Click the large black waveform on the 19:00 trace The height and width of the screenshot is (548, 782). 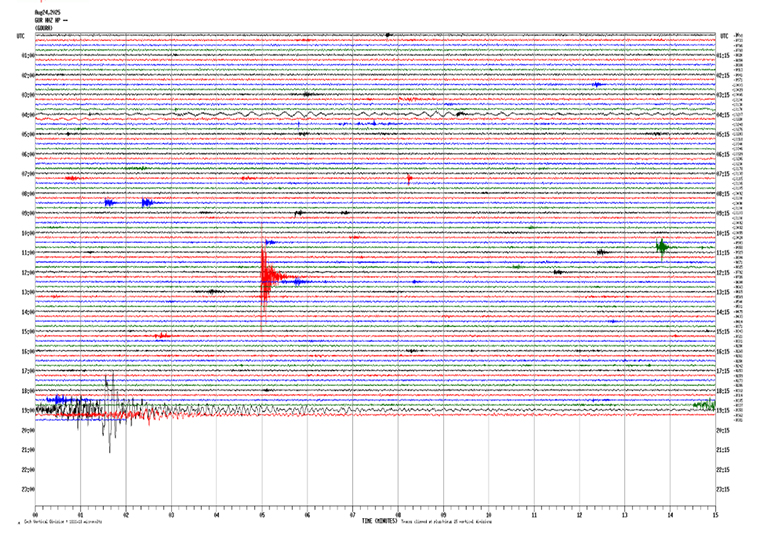[110, 410]
